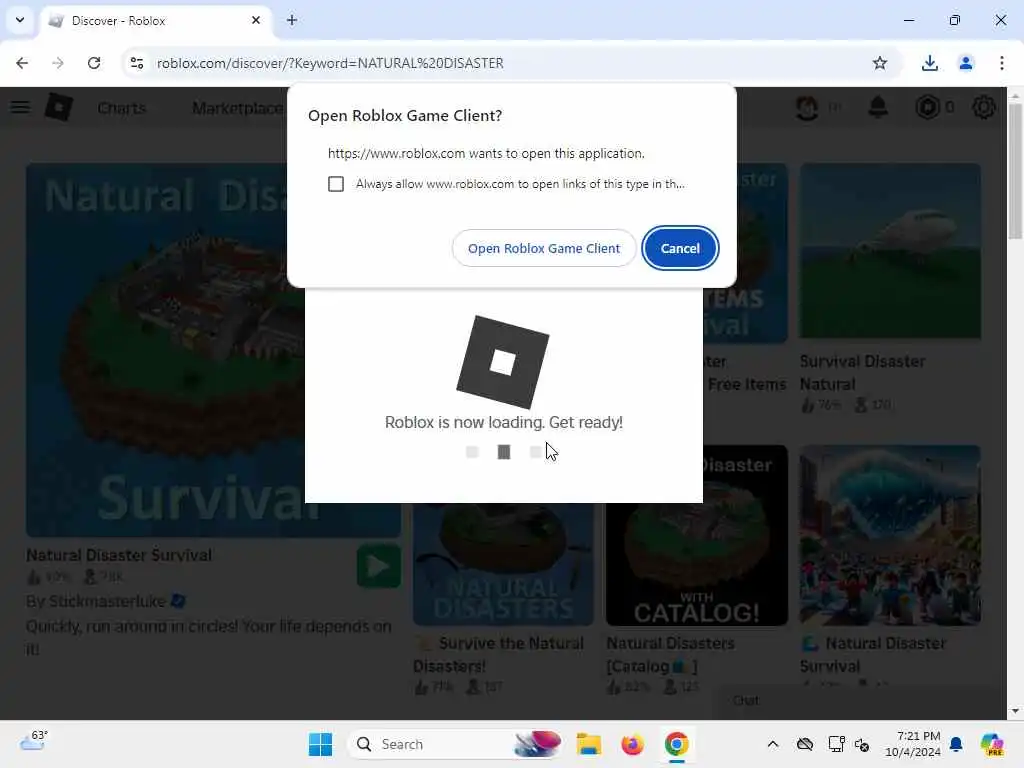Image resolution: width=1024 pixels, height=768 pixels.
Task: Click the green play button for Natural Disaster Survival
Action: [379, 566]
